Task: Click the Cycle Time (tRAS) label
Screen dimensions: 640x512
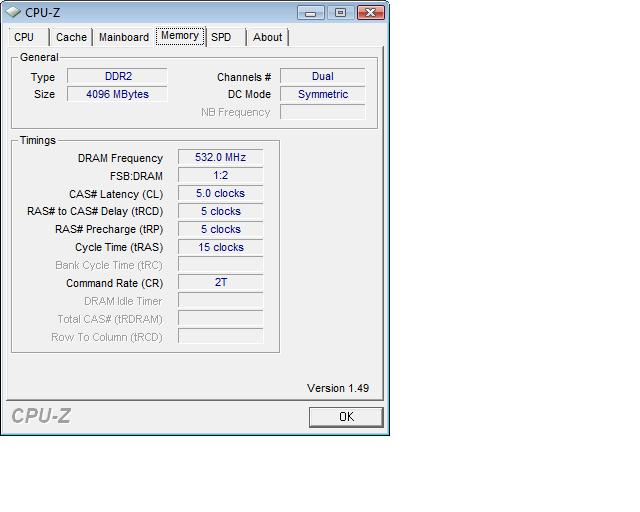Action: 119,247
